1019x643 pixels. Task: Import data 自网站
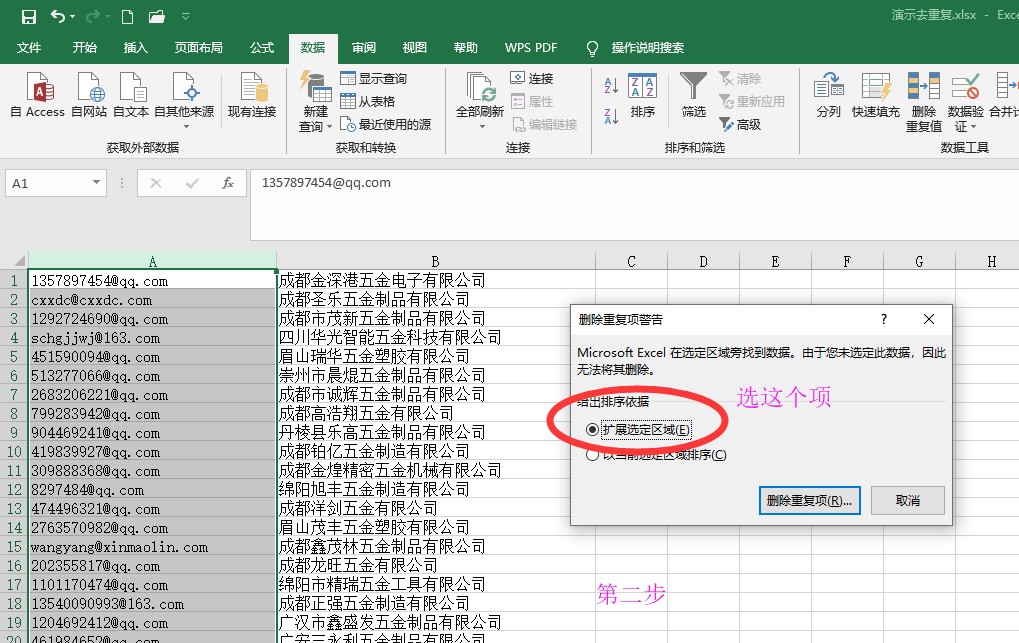(89, 95)
